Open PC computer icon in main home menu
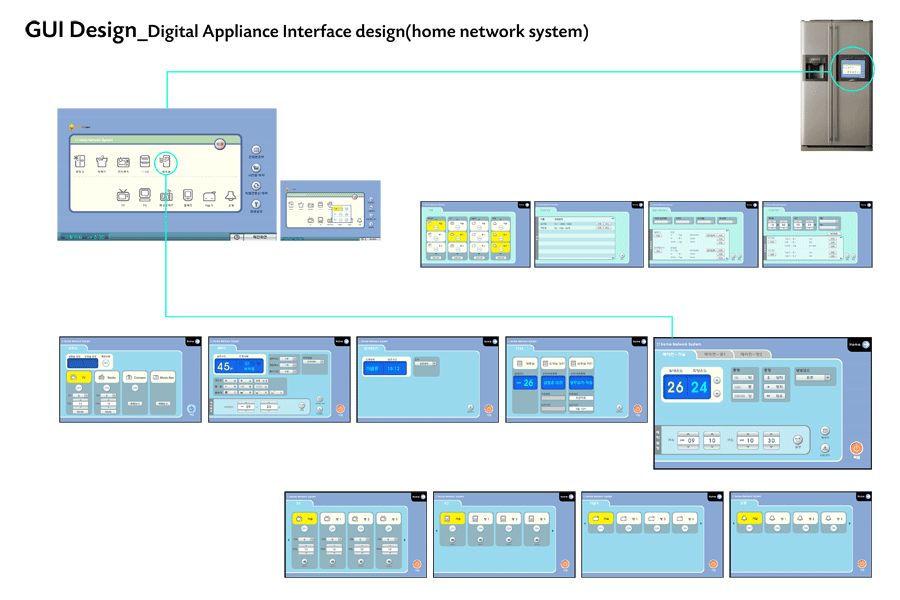900x600 pixels. coord(145,195)
